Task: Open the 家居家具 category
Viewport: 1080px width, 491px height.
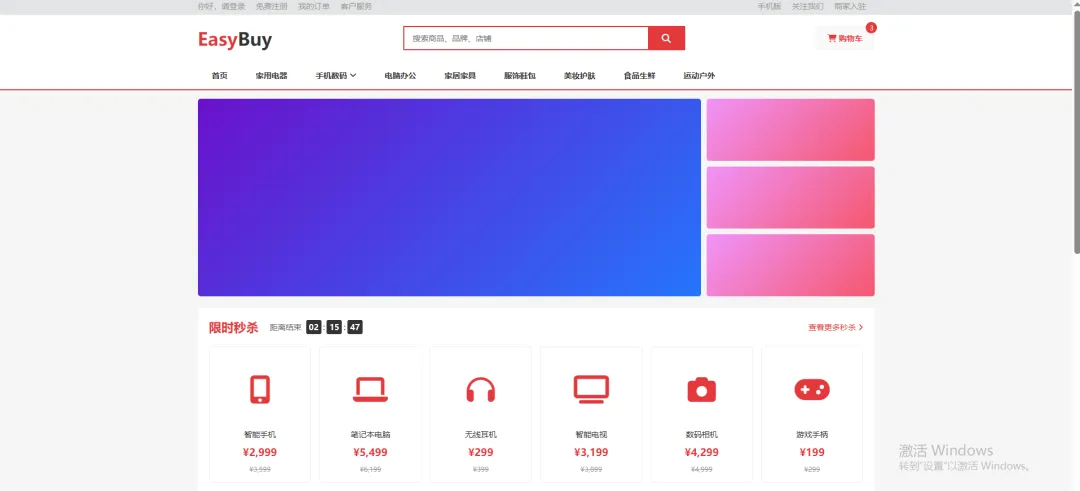Action: coord(460,76)
